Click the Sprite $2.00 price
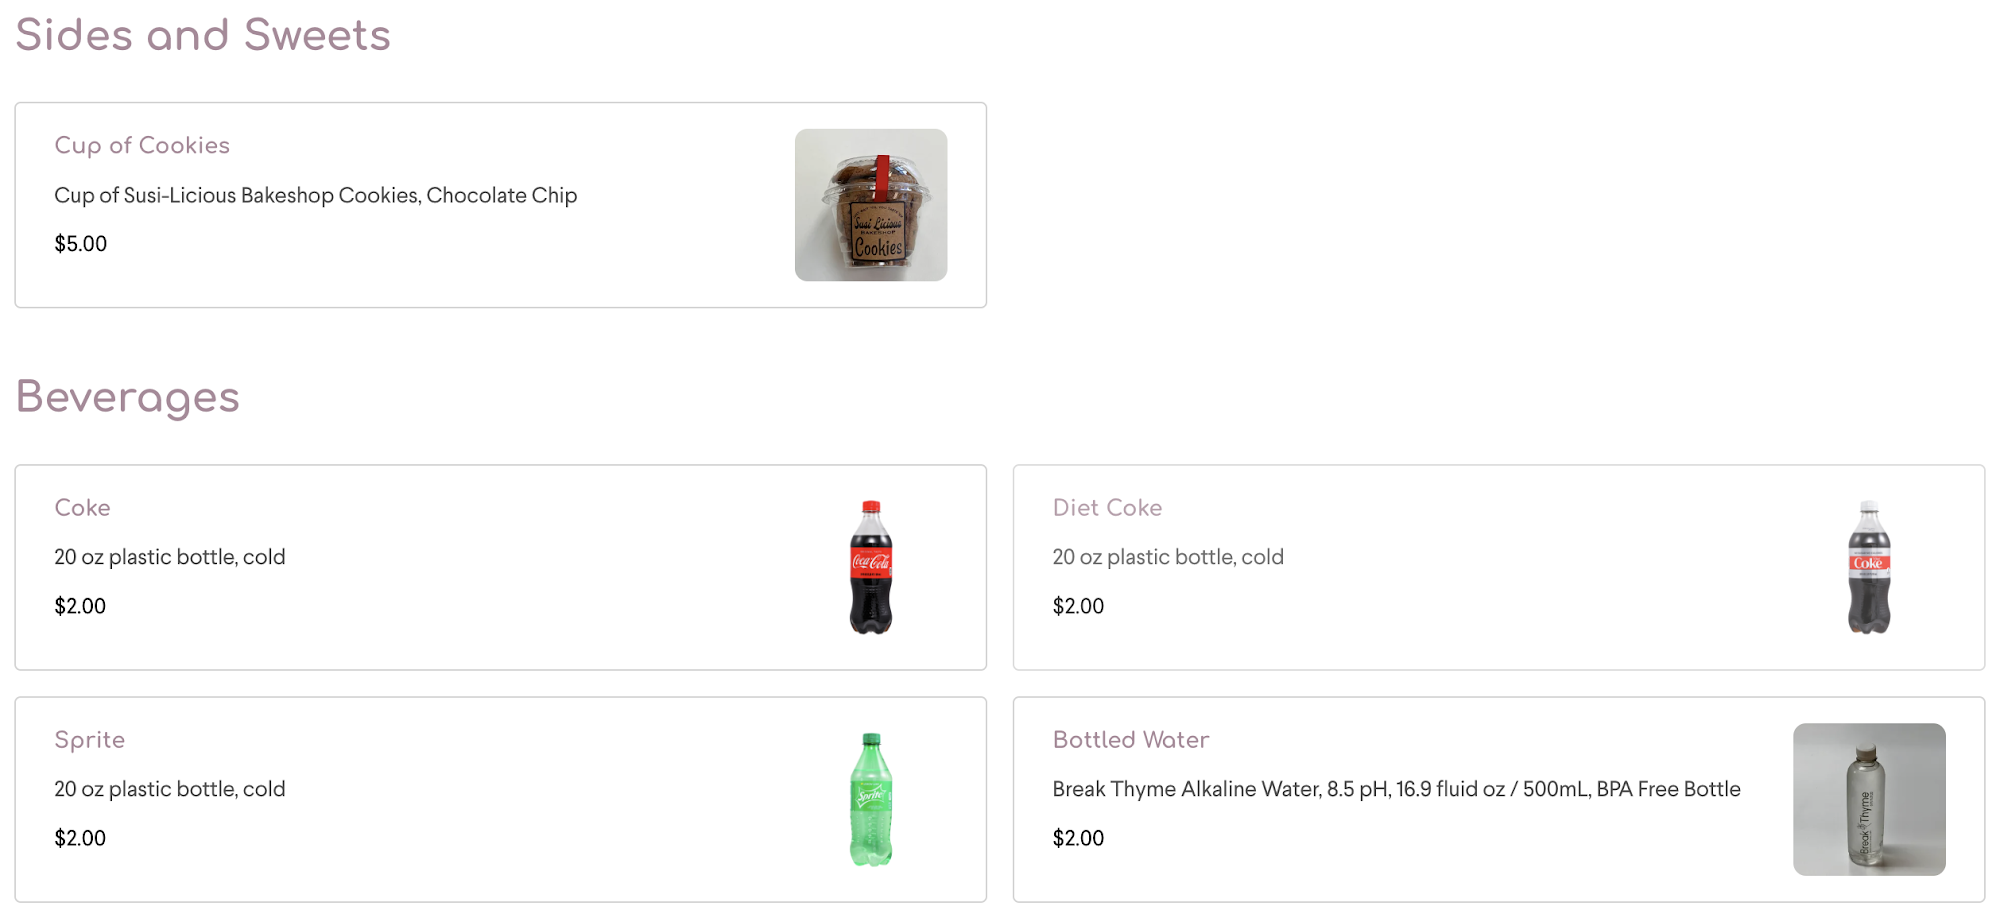Screen dimensions: 2000x914 pos(80,838)
